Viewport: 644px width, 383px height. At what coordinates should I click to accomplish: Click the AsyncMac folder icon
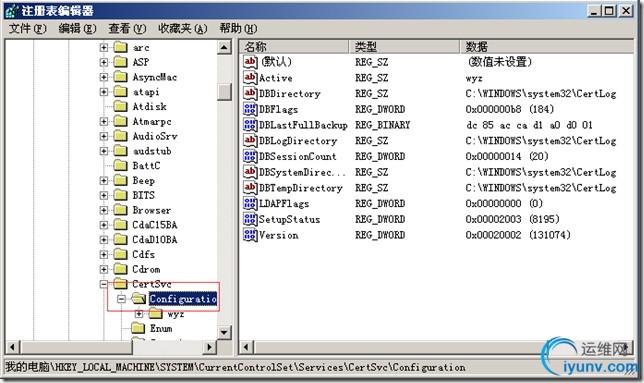coord(120,77)
